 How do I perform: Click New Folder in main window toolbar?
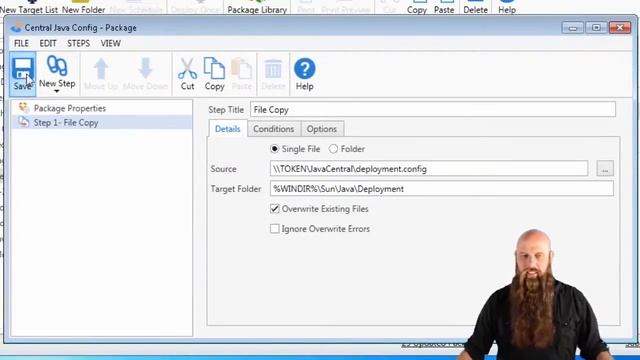click(x=83, y=7)
